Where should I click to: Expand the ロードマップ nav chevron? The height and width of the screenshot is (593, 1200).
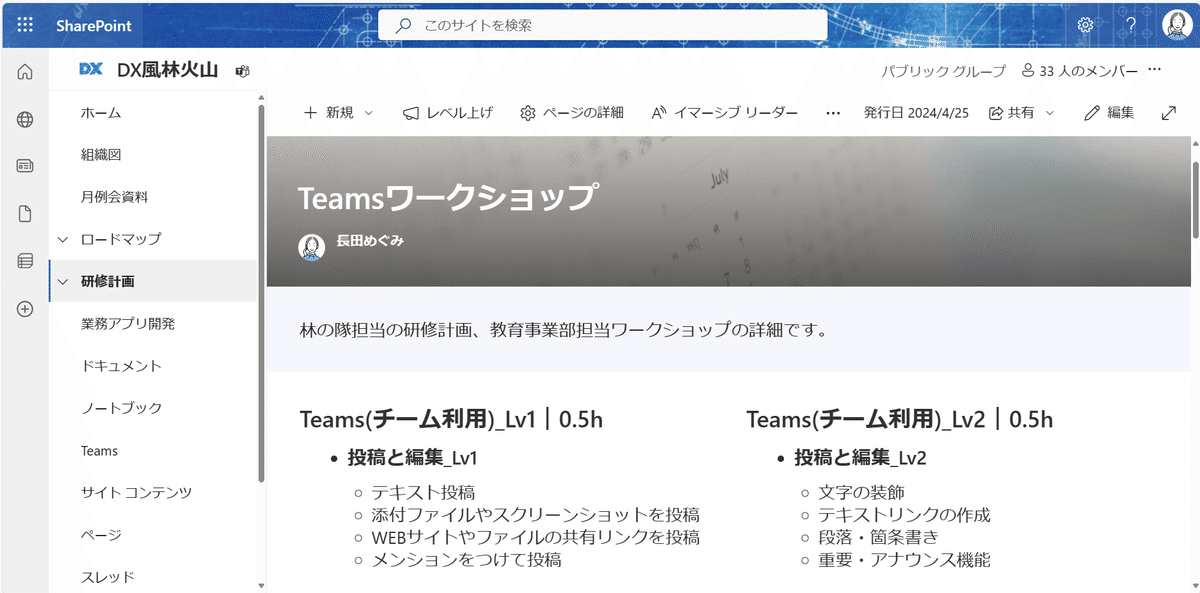[x=63, y=239]
